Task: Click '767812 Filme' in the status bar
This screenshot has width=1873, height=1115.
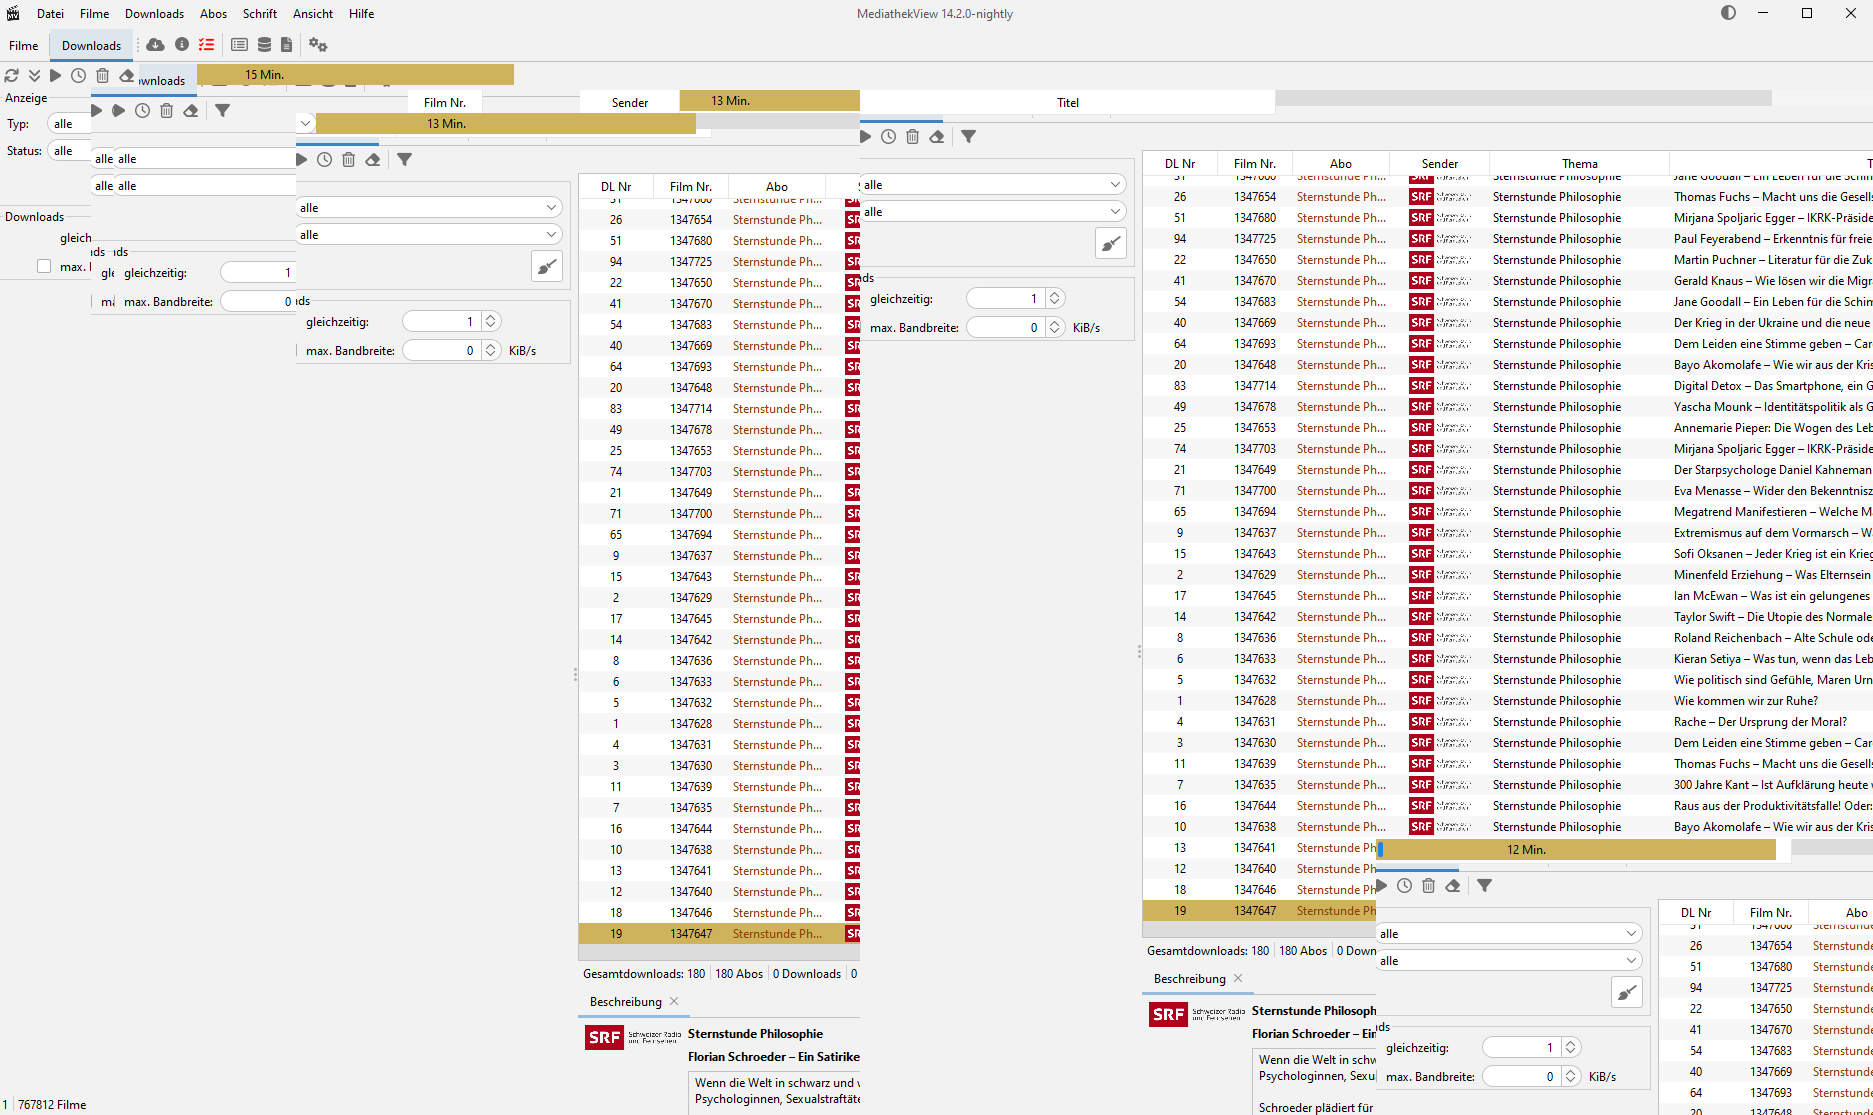Action: (52, 1104)
